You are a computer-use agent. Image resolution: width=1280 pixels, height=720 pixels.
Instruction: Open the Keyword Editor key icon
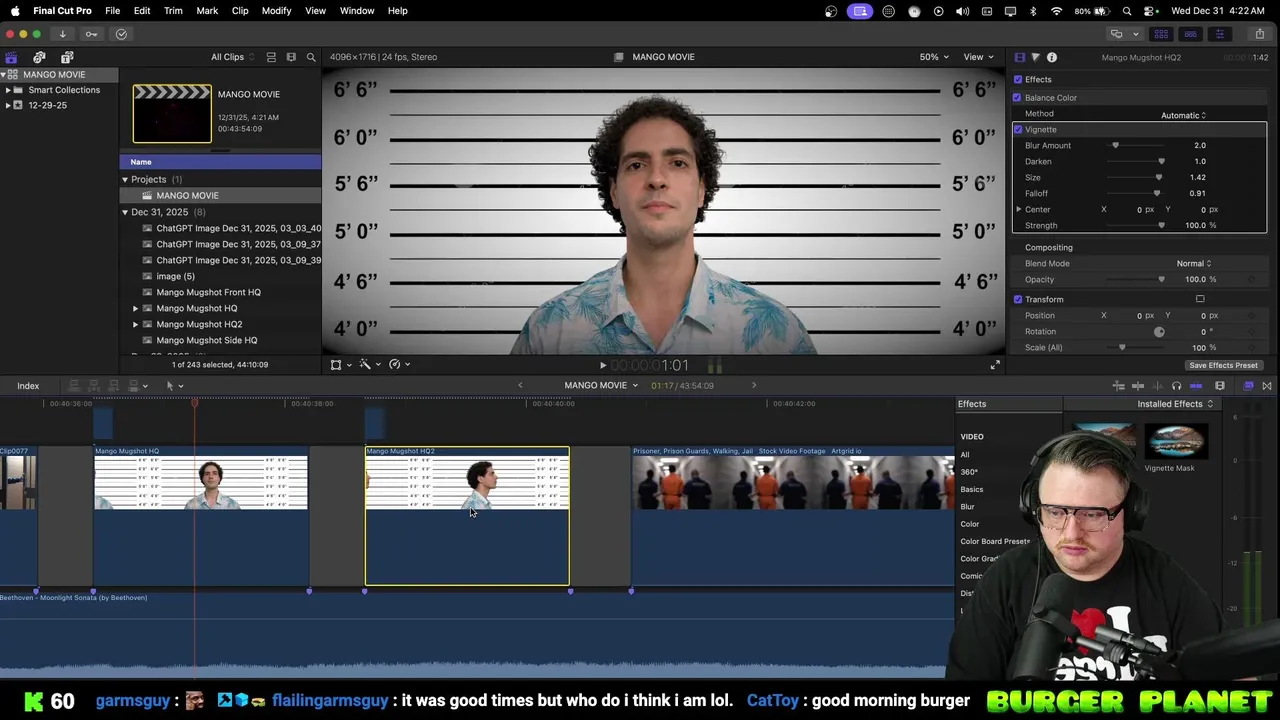tap(91, 34)
